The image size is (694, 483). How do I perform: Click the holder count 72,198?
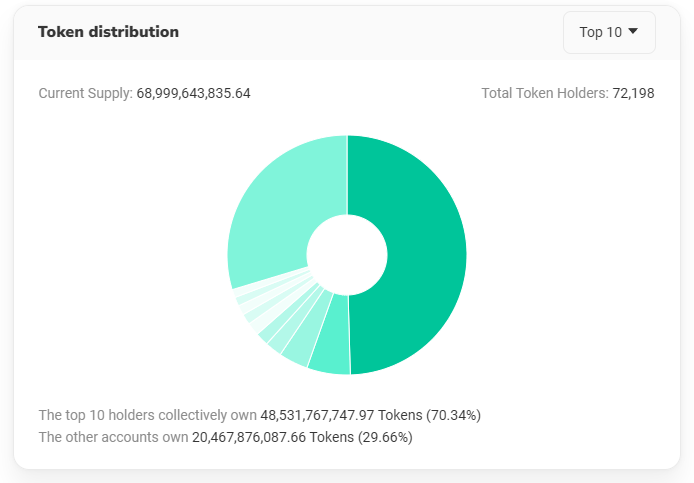(x=633, y=93)
